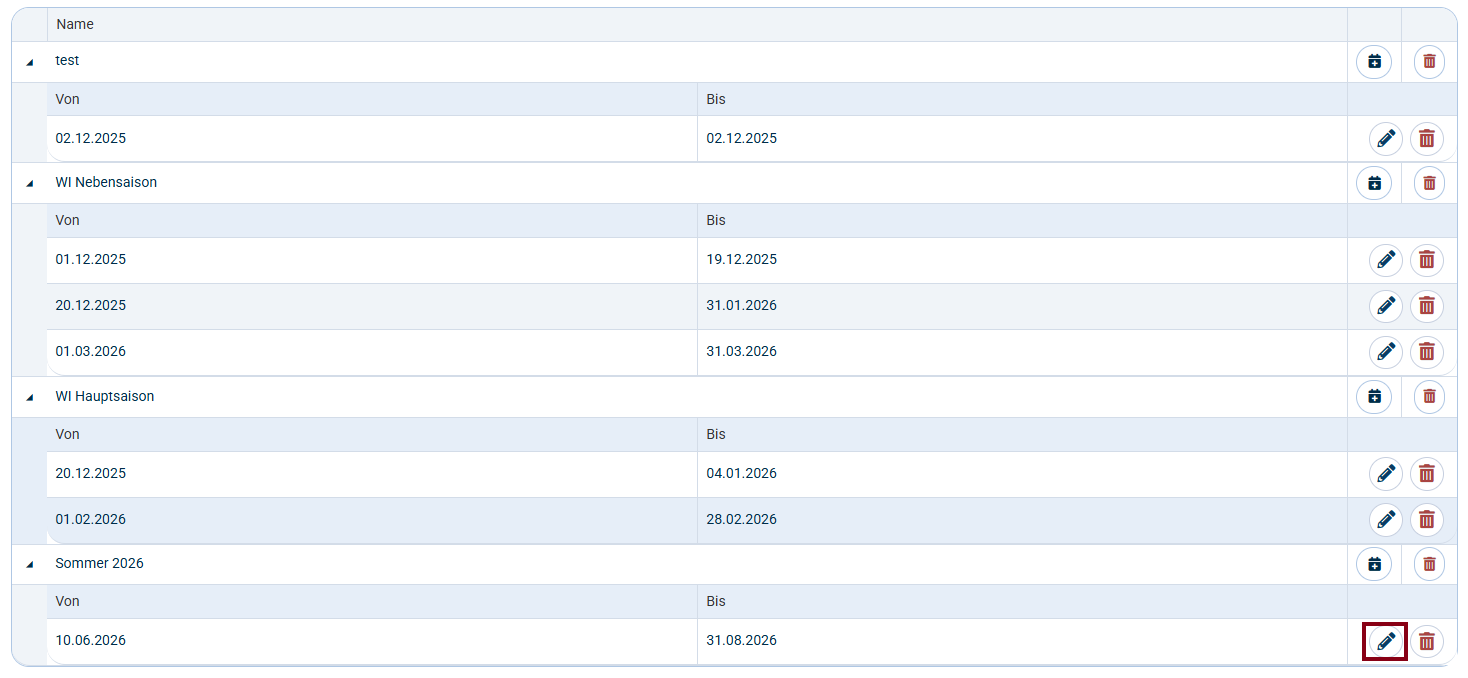Viewport: 1468px width, 678px height.
Task: Add date range to test season
Action: 1374,62
